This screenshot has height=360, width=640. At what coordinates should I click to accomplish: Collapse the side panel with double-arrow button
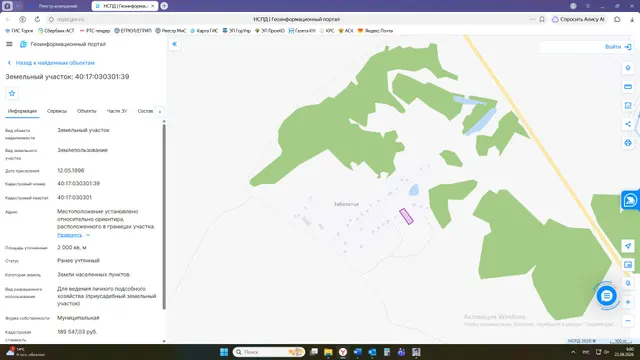tap(175, 44)
